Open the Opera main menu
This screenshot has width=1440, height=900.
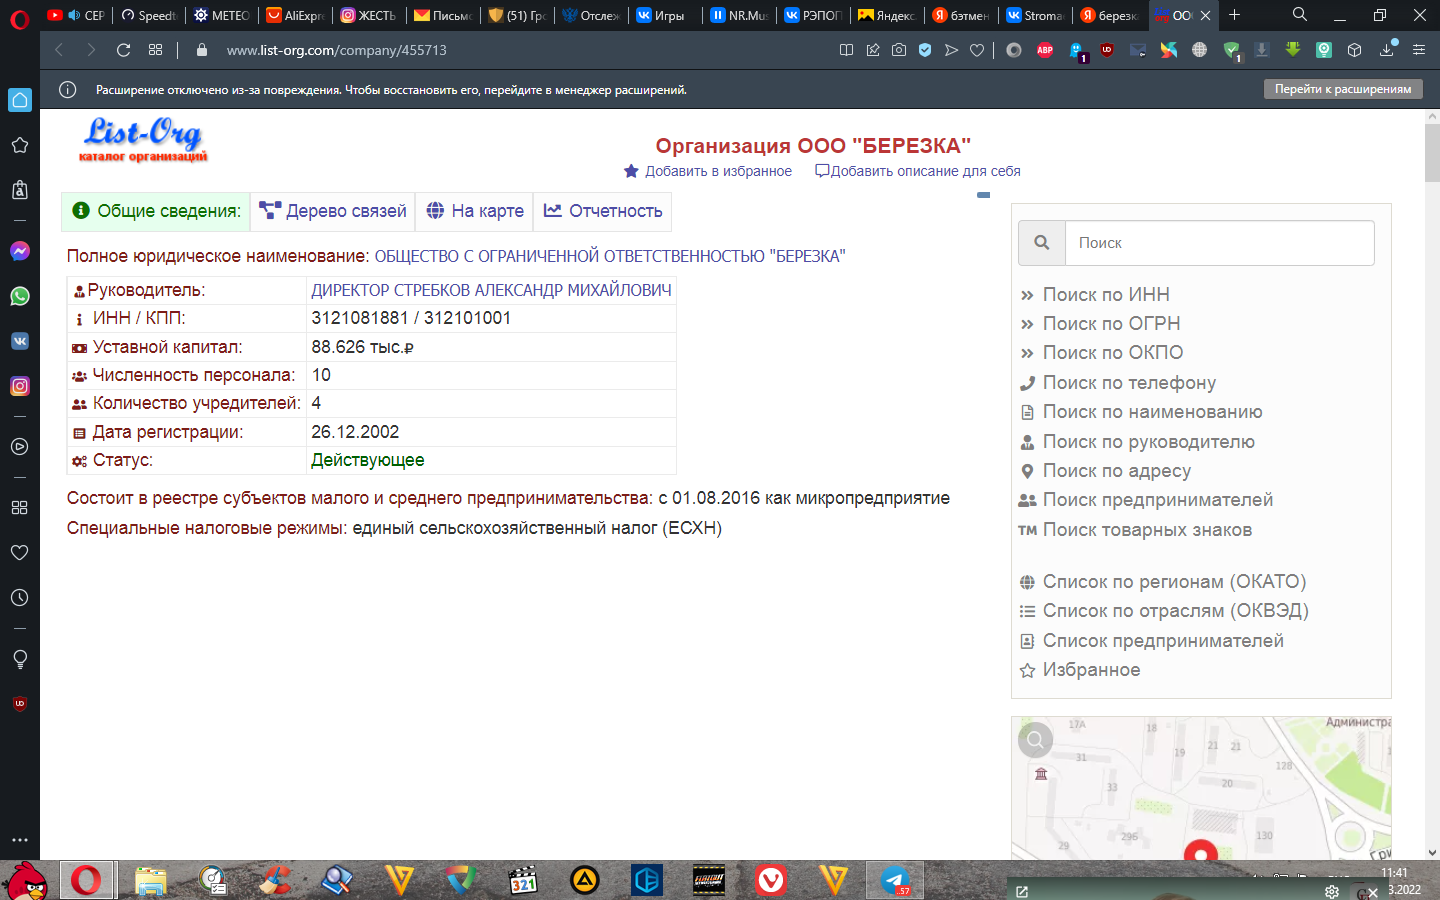pyautogui.click(x=19, y=17)
